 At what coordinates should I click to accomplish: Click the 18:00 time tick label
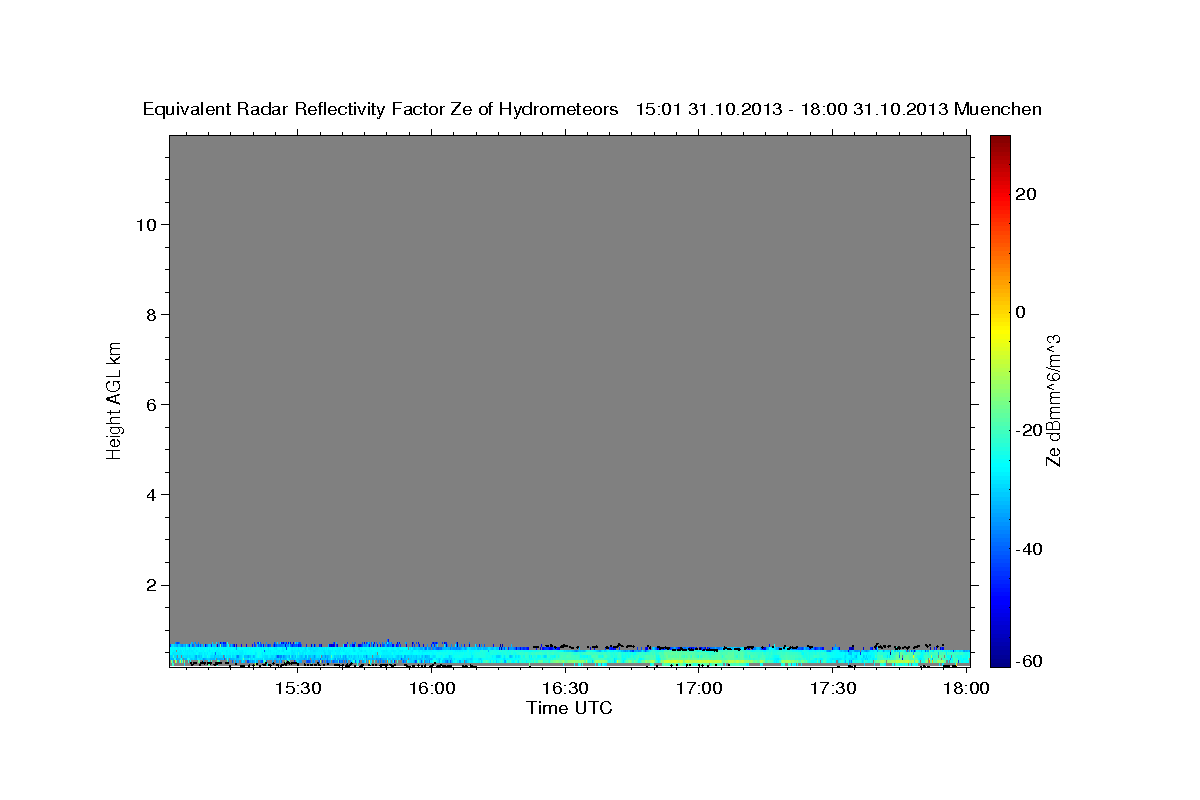click(x=966, y=689)
